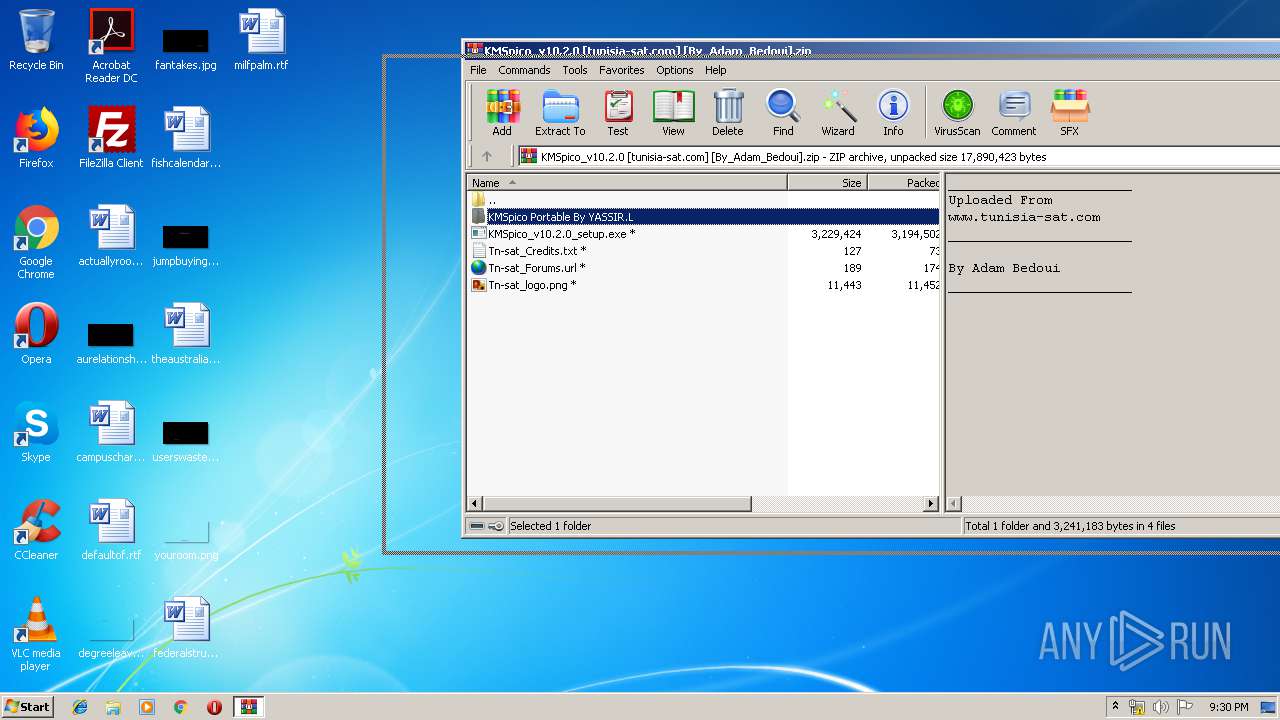This screenshot has width=1280, height=720.
Task: Select campuschar document on desktop
Action: tap(111, 432)
